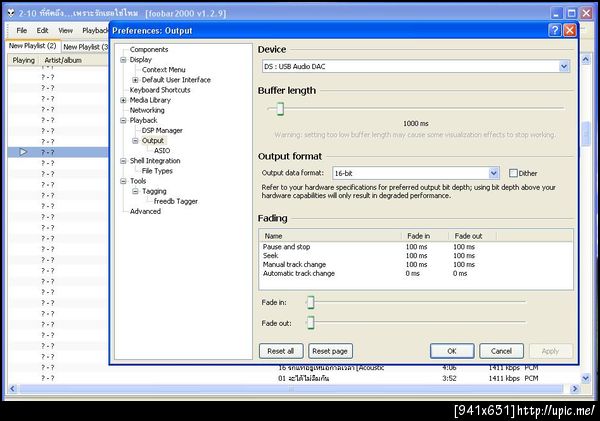600x421 pixels.
Task: Click the Reset all button
Action: (x=281, y=351)
